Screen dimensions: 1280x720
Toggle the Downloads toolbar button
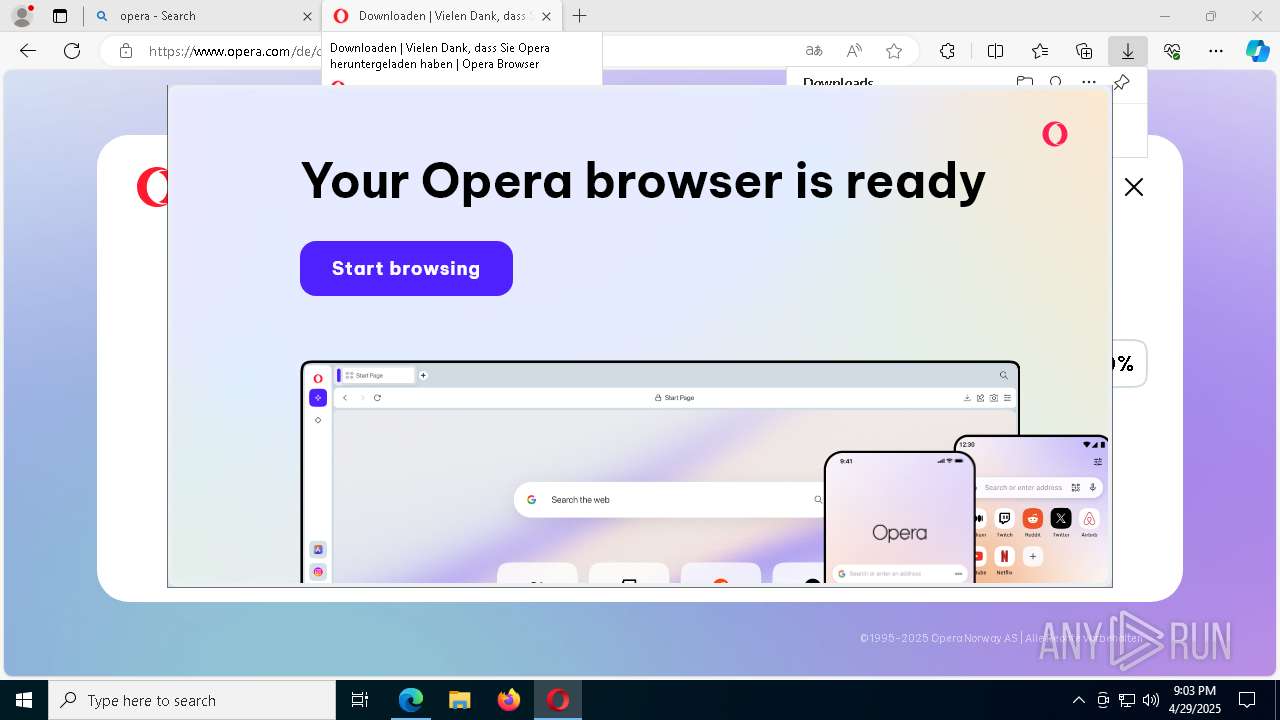(1128, 51)
